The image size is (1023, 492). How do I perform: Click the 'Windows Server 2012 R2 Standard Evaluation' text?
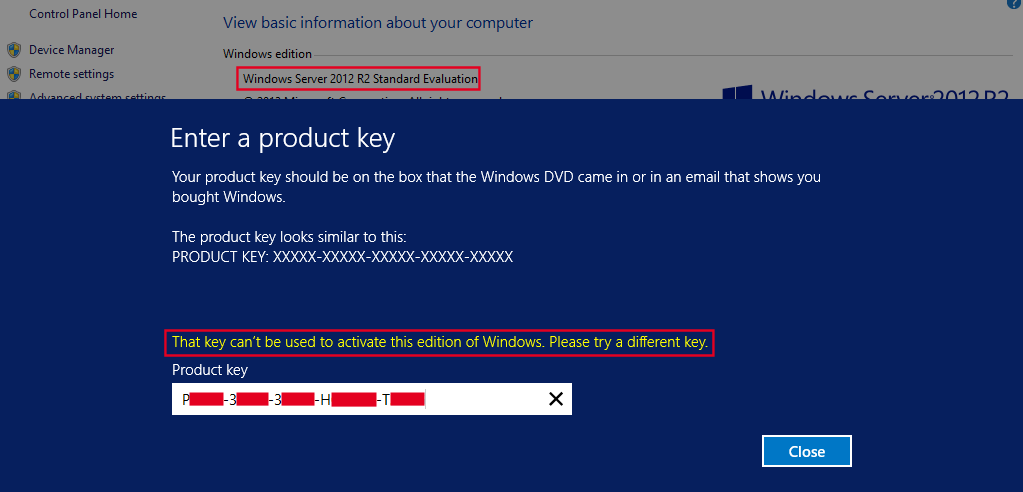pos(360,79)
